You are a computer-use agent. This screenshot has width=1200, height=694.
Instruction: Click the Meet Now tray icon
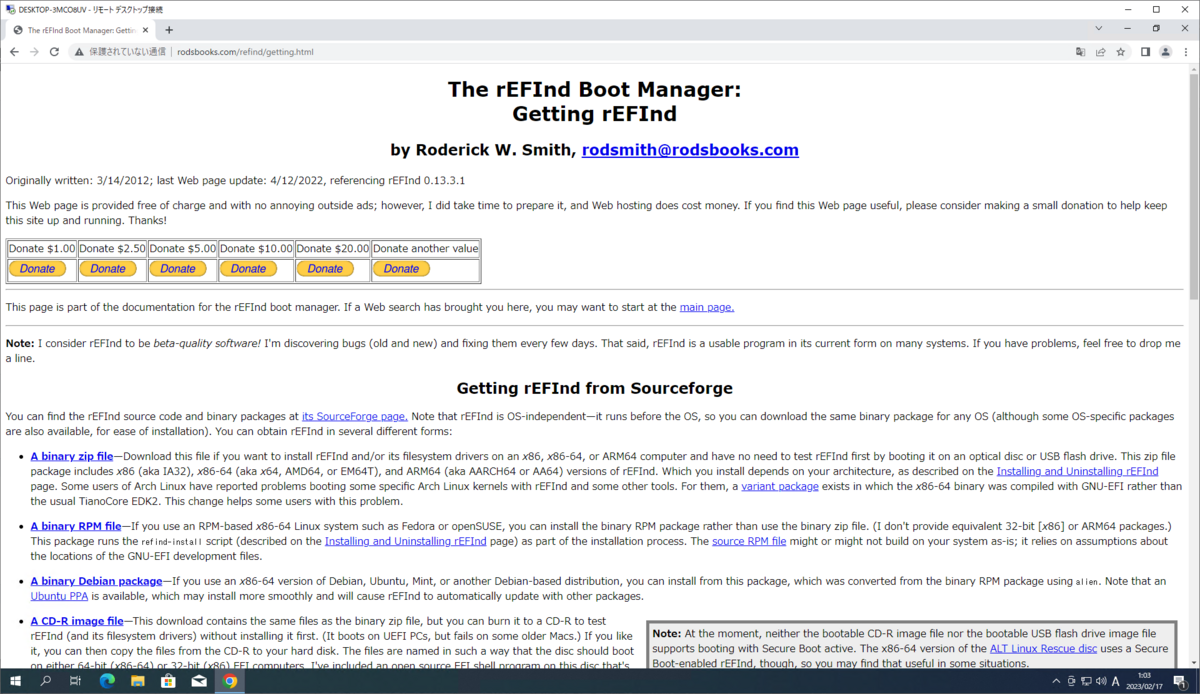point(1073,681)
